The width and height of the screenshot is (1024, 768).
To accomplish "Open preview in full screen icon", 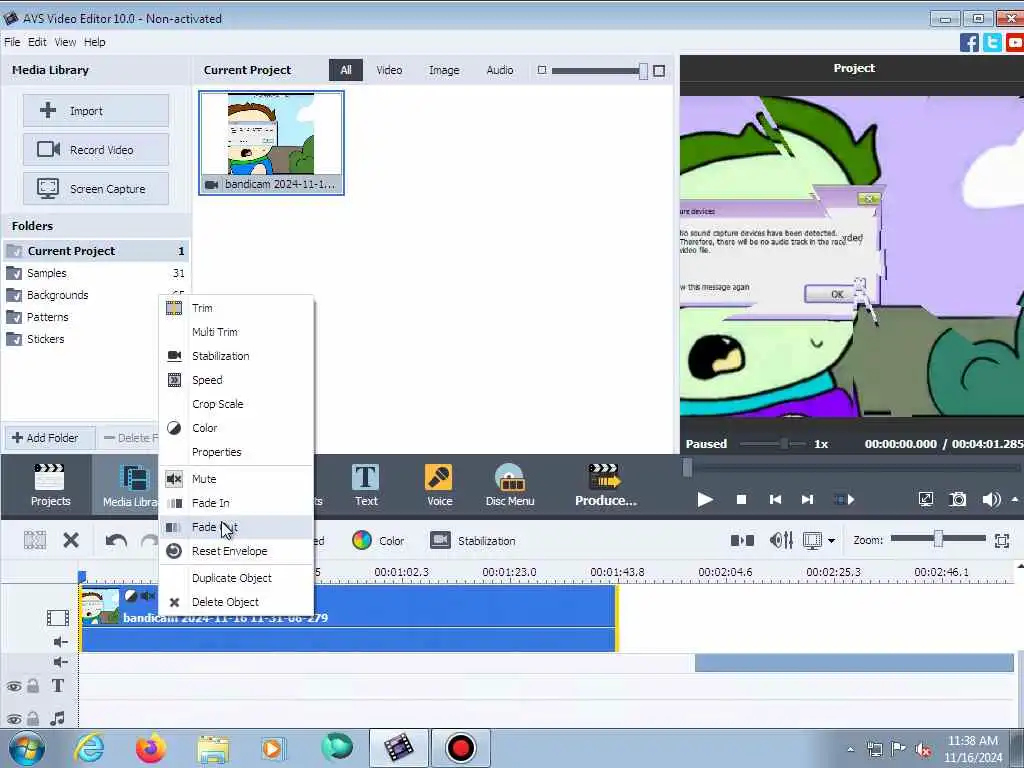I will (925, 500).
